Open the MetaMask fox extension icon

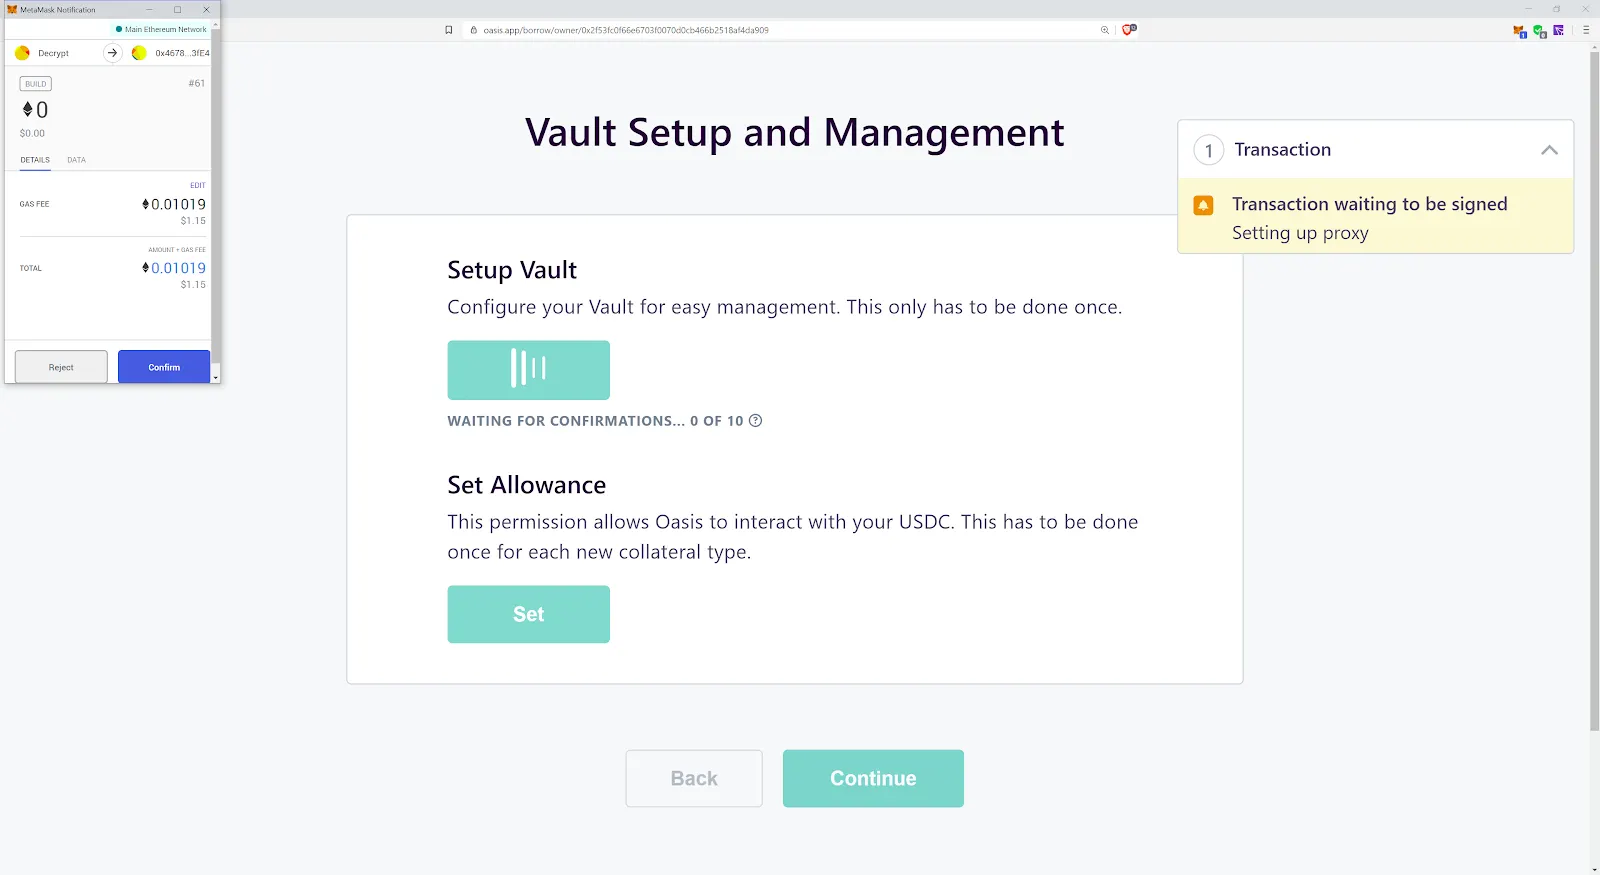coord(1520,31)
